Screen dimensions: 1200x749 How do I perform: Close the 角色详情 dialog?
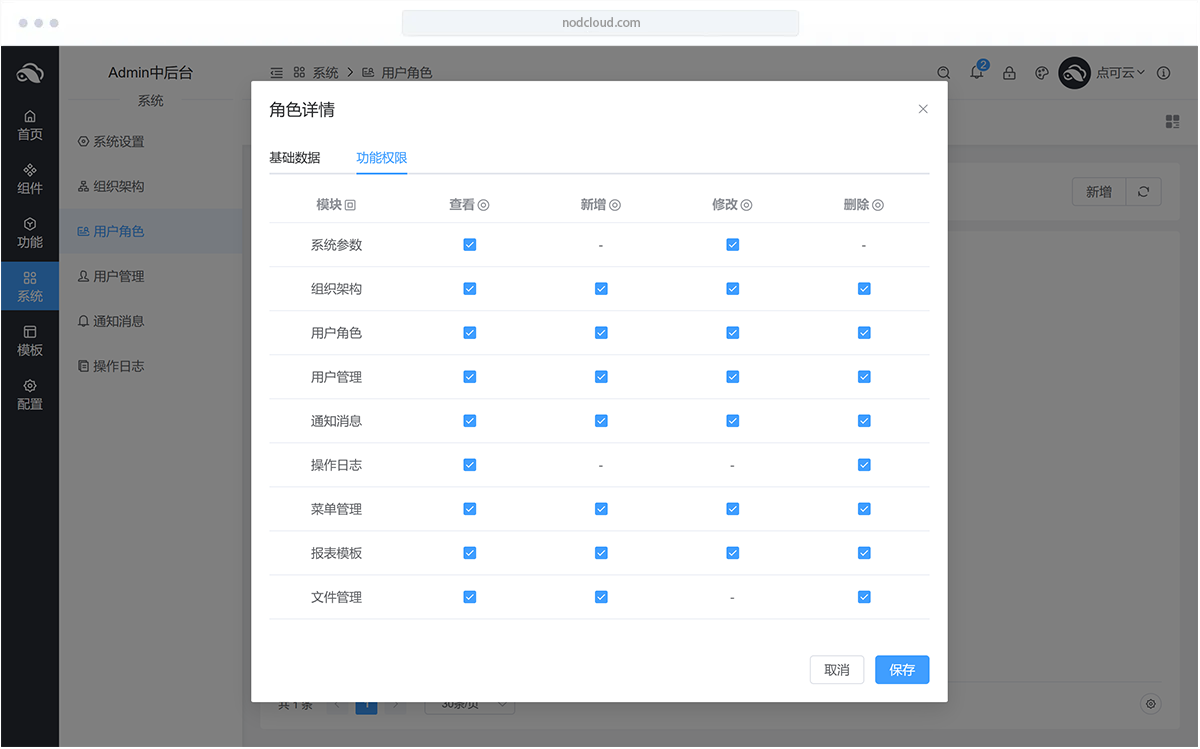point(923,109)
